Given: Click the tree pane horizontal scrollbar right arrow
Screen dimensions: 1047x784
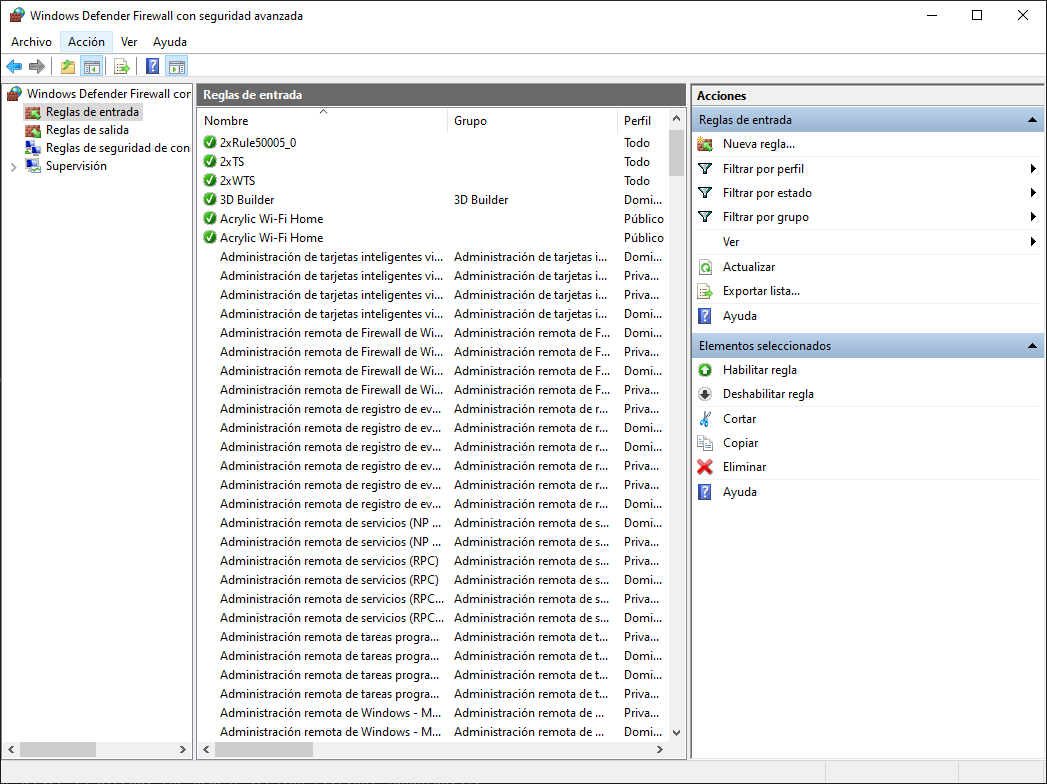Looking at the screenshot, I should click(182, 749).
